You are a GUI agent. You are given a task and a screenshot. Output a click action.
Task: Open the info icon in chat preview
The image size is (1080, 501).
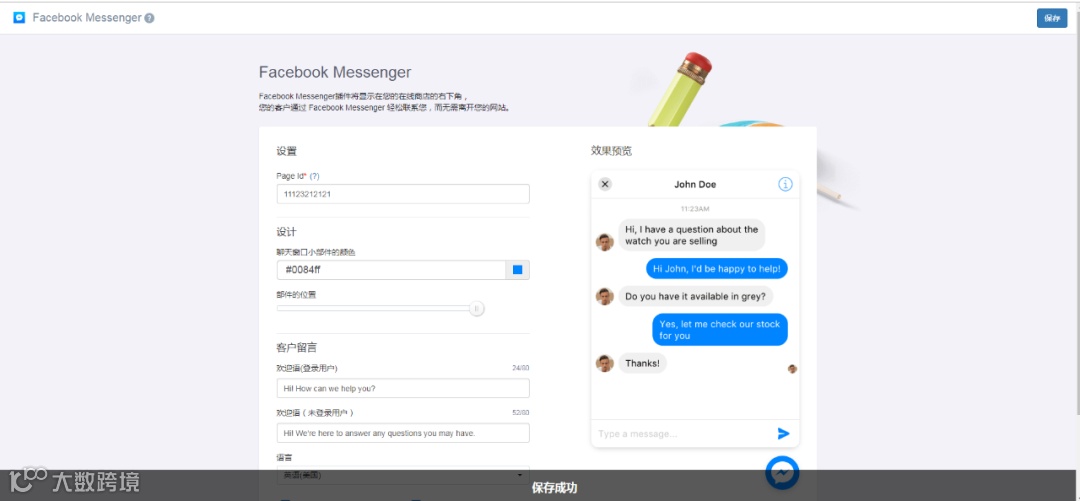coord(785,184)
